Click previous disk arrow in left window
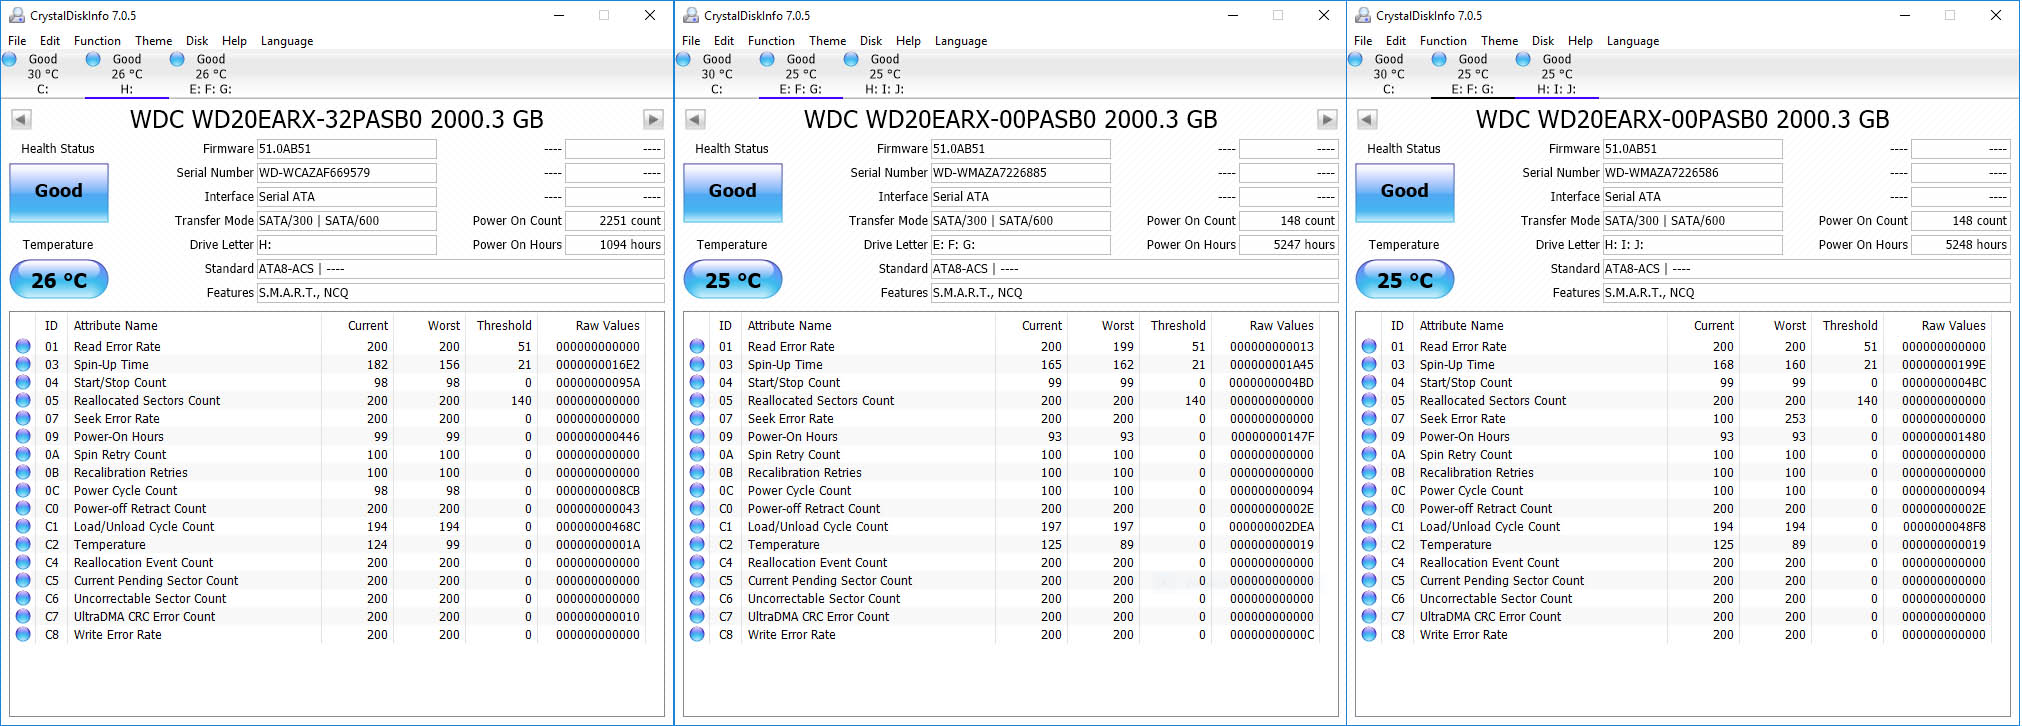This screenshot has height=726, width=2022. pyautogui.click(x=21, y=120)
